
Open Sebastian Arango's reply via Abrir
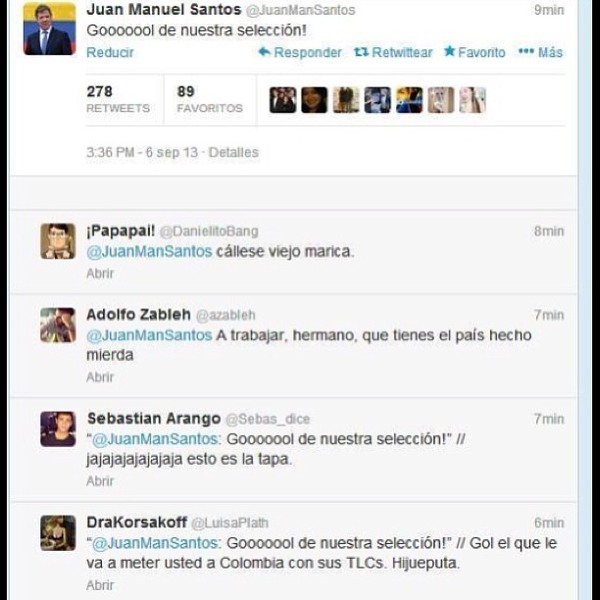100,481
